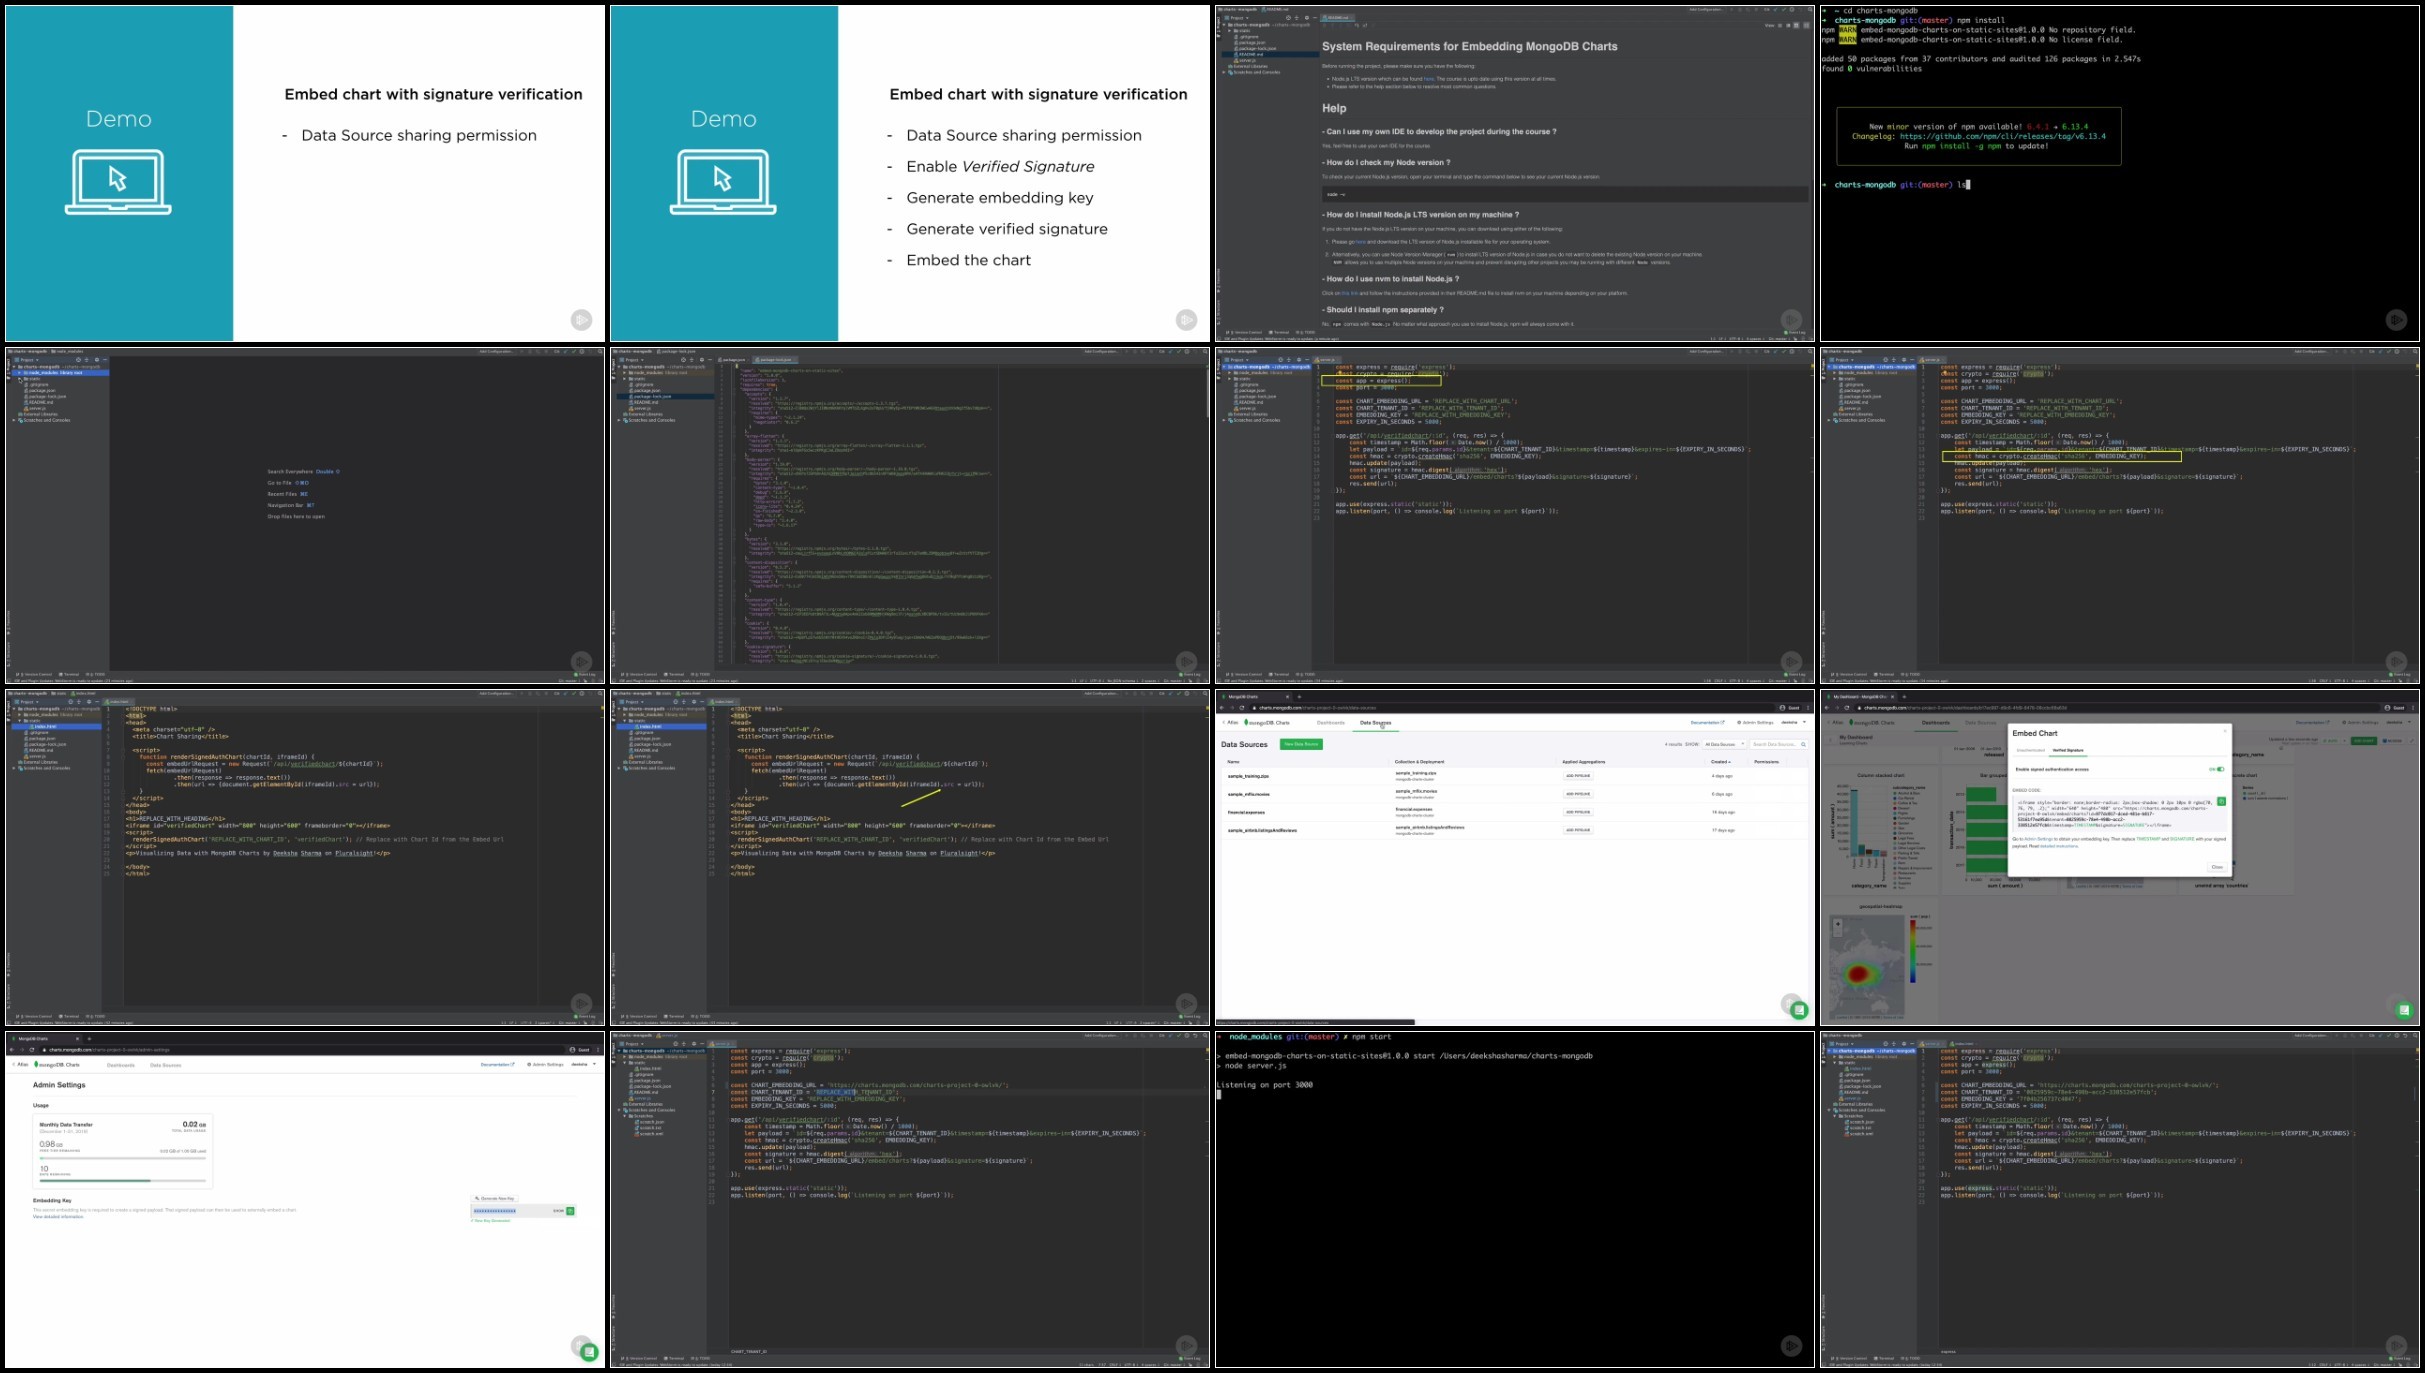Select README.md in README frame project tree
Viewport: 2425px width, 1373px height.
(x=1251, y=54)
